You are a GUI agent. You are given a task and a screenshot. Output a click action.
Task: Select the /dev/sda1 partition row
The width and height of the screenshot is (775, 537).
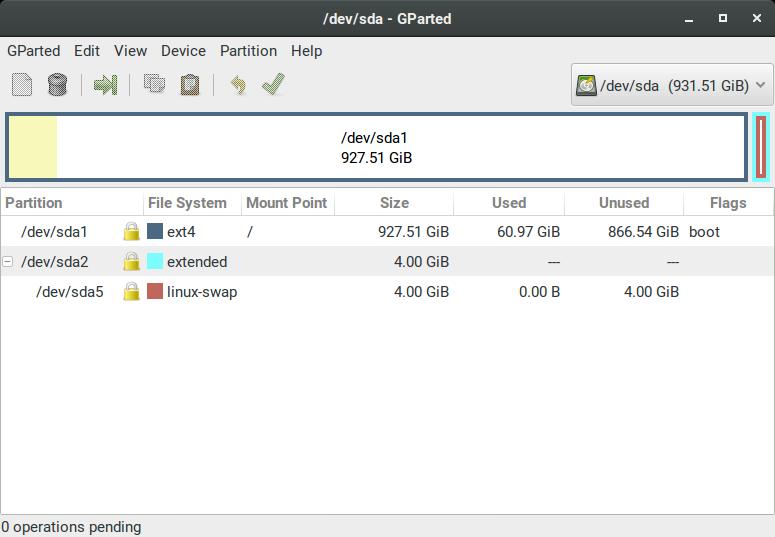click(387, 231)
